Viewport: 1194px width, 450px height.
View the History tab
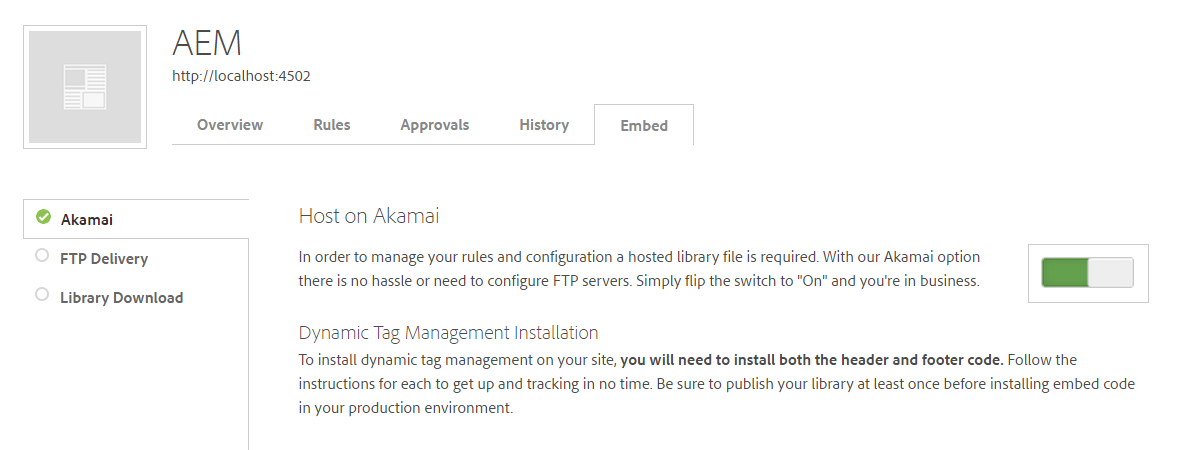[544, 125]
